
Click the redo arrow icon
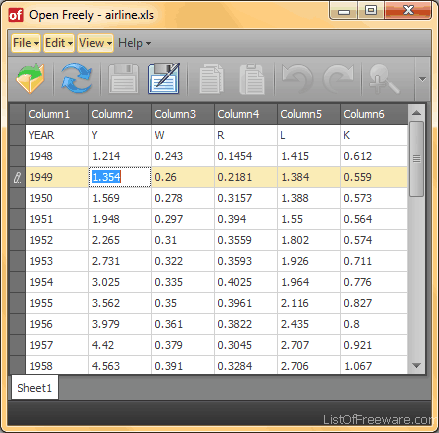(x=339, y=79)
